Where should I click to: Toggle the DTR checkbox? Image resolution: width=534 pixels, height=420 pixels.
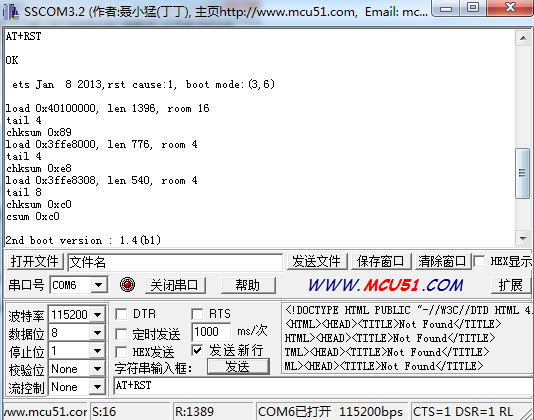(121, 314)
